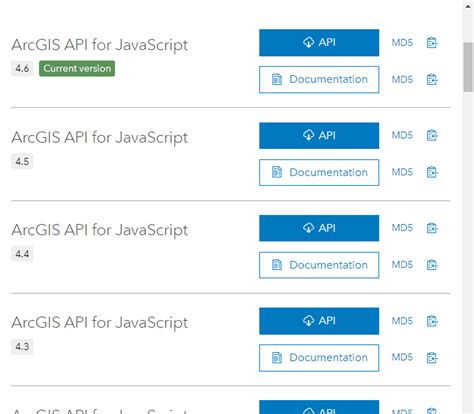474x414 pixels.
Task: Click the vertical scrollbar thumb
Action: [468, 67]
